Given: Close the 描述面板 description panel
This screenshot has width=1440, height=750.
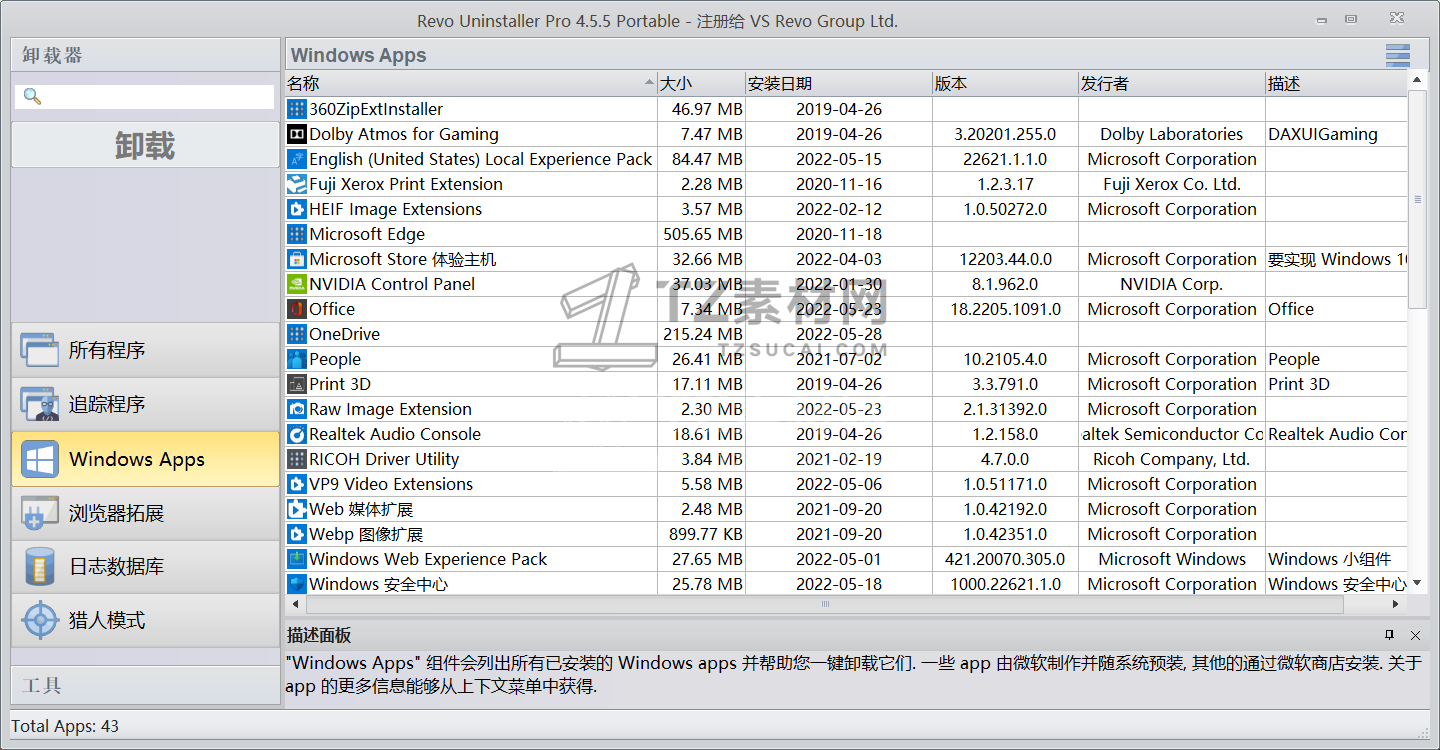Looking at the screenshot, I should coord(1415,635).
